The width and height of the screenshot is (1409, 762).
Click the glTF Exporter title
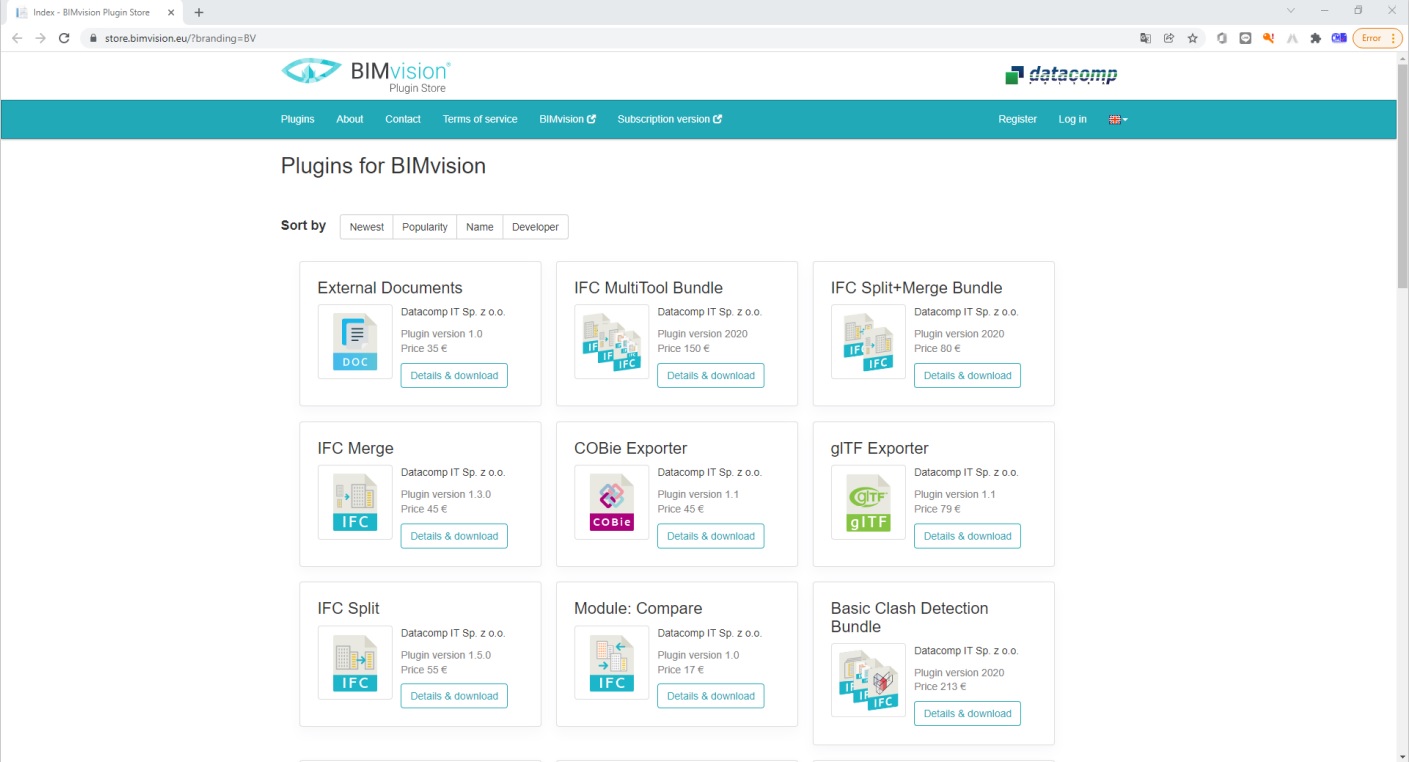tap(880, 448)
